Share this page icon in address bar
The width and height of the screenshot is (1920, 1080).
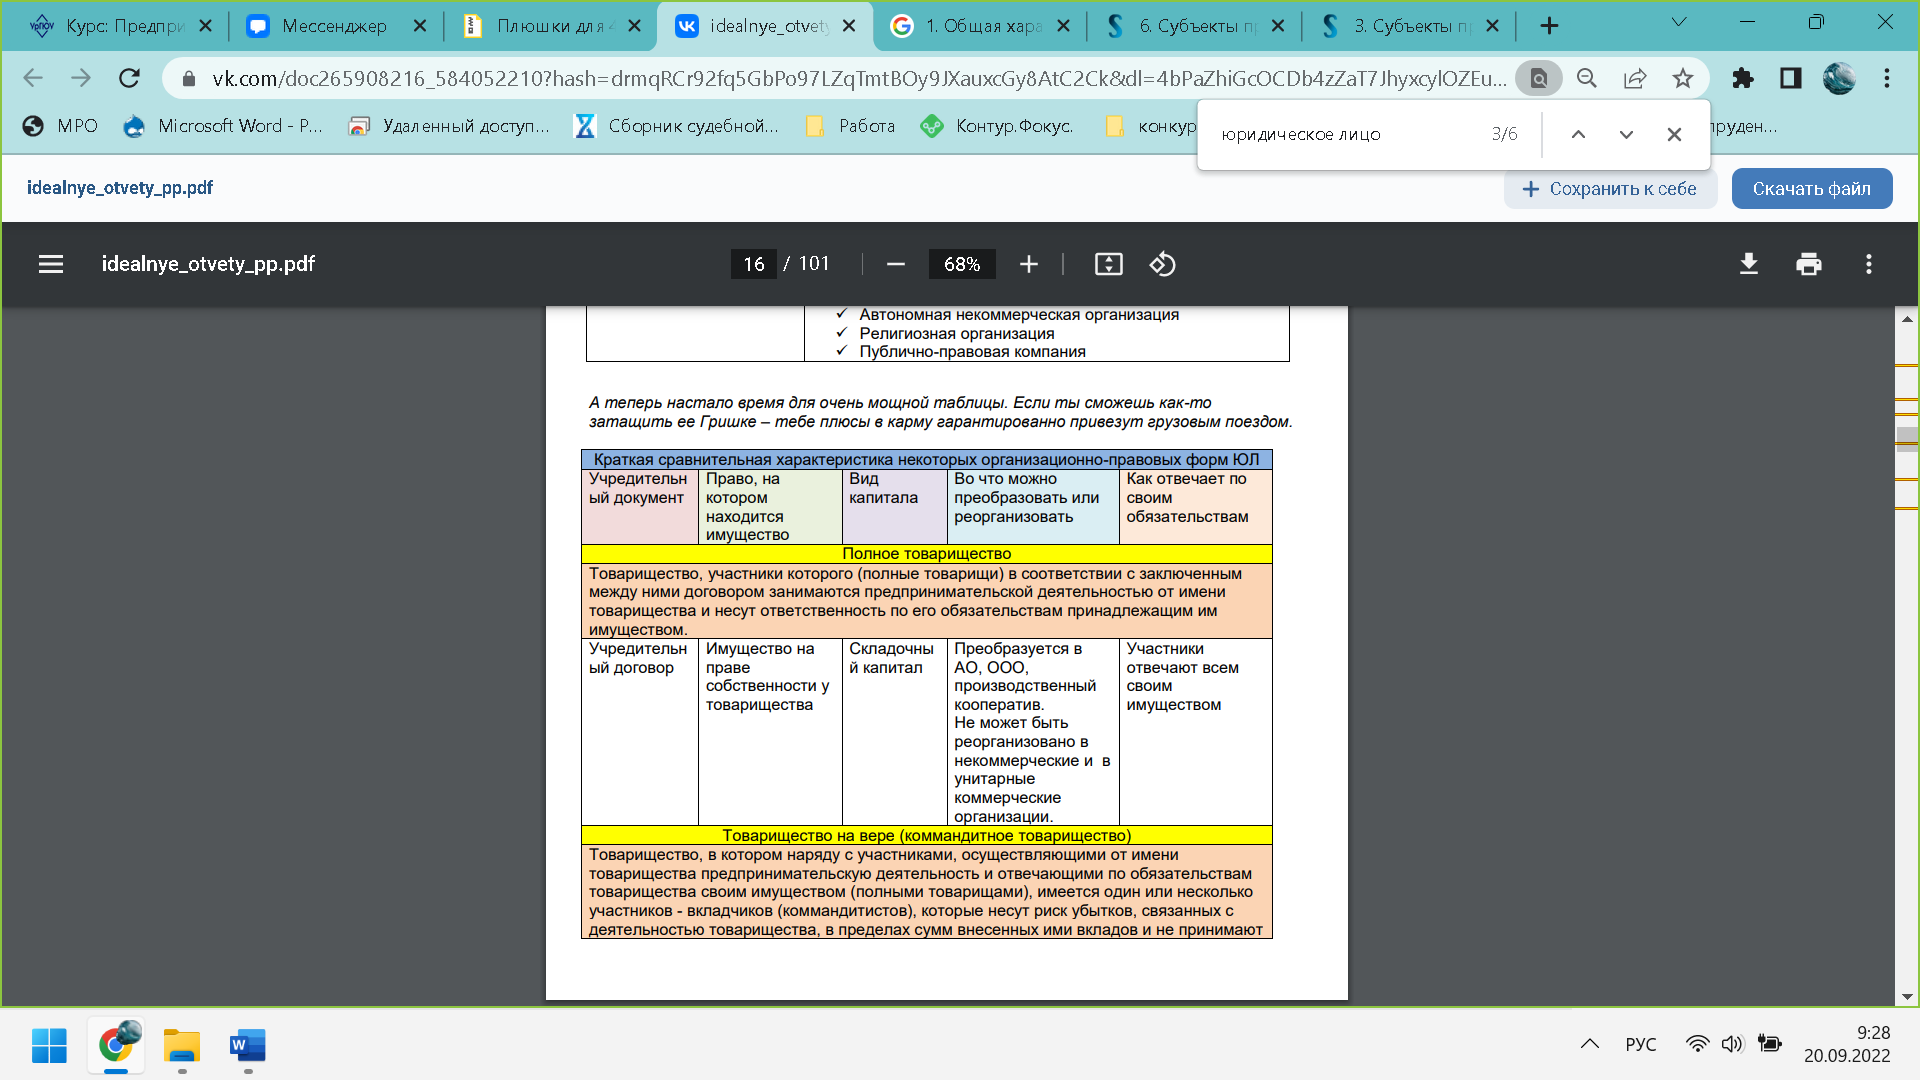pyautogui.click(x=1635, y=78)
